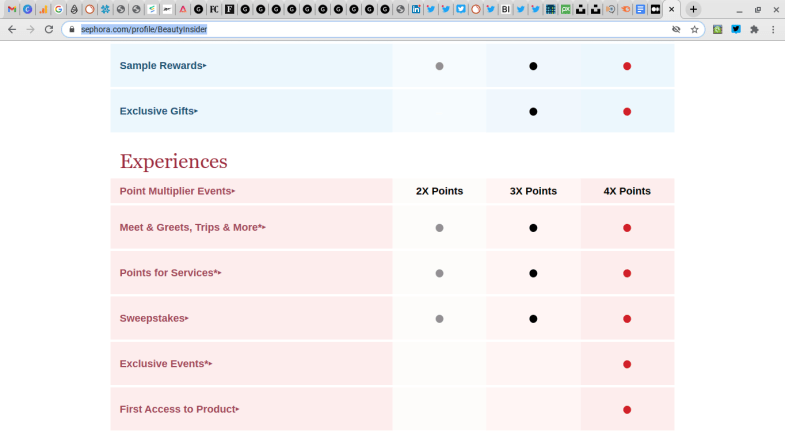Open the blue snowflake icon tab

[105, 9]
